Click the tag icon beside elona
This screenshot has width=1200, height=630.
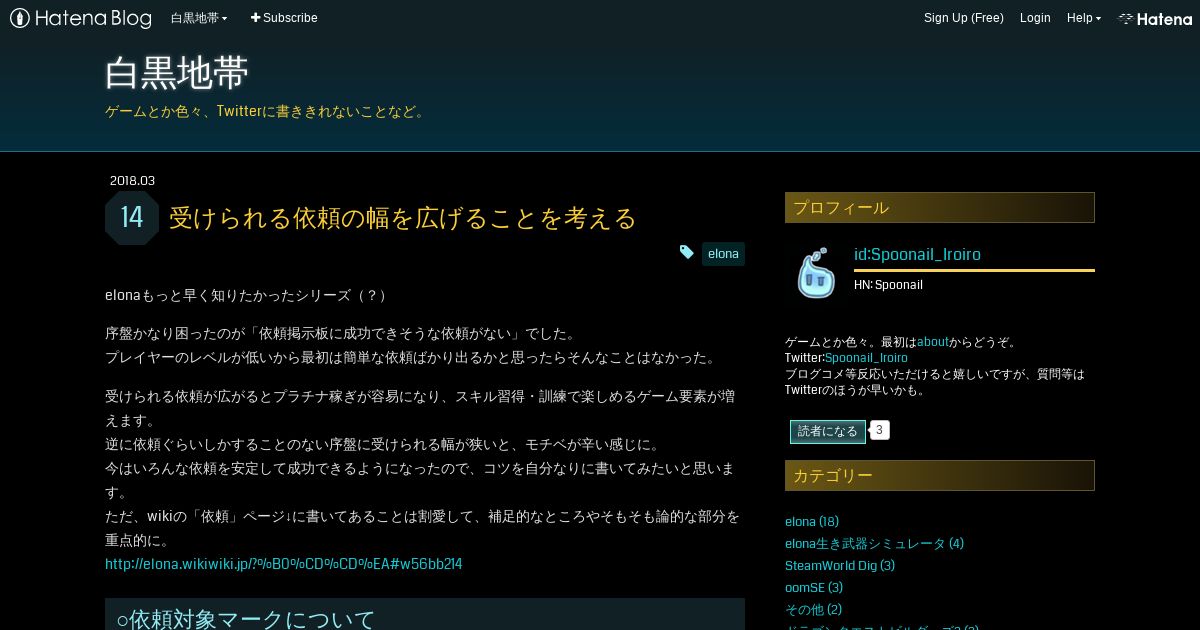pyautogui.click(x=687, y=253)
